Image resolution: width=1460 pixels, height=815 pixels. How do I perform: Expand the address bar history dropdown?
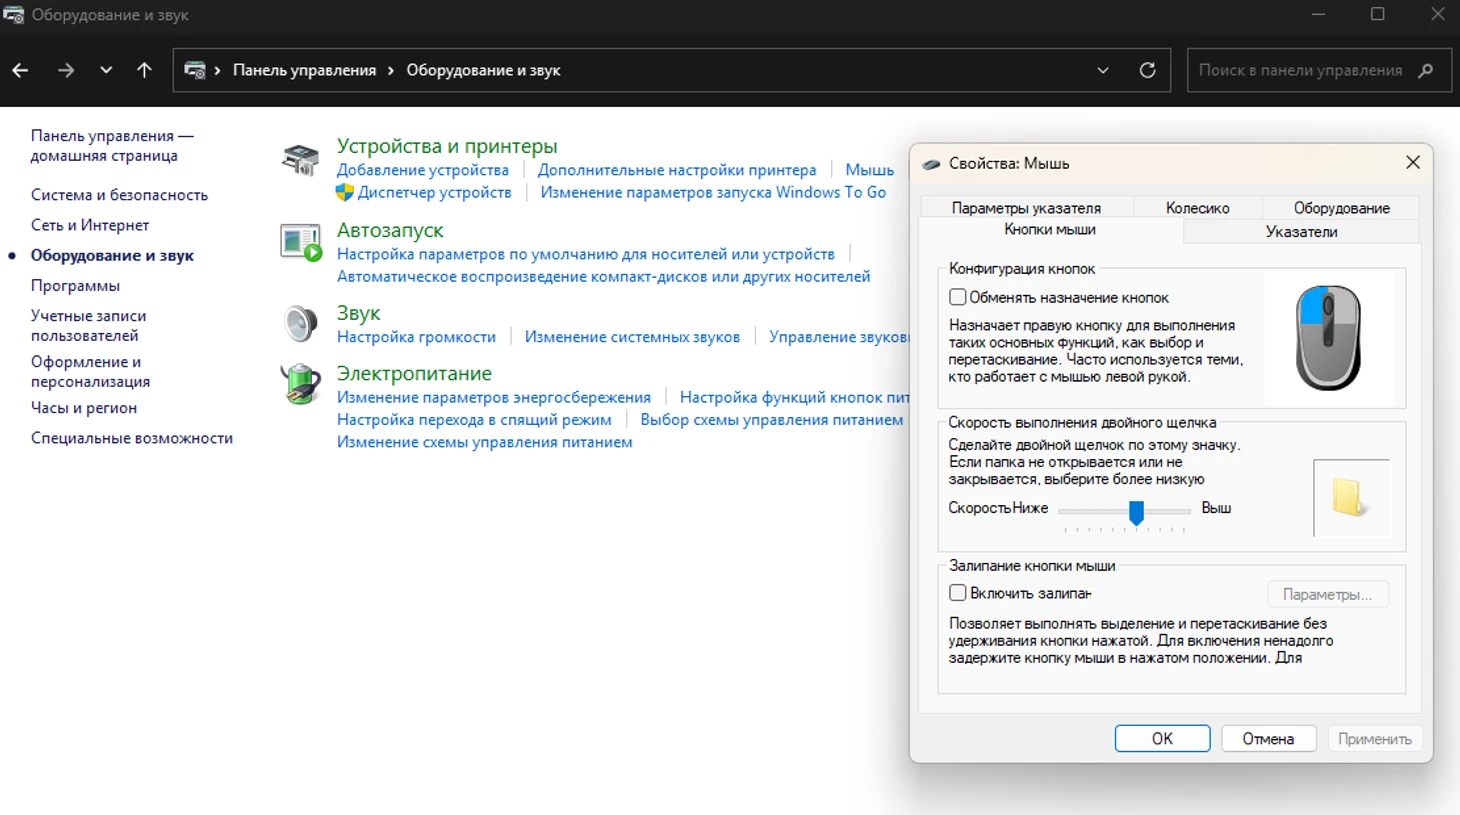click(1102, 70)
